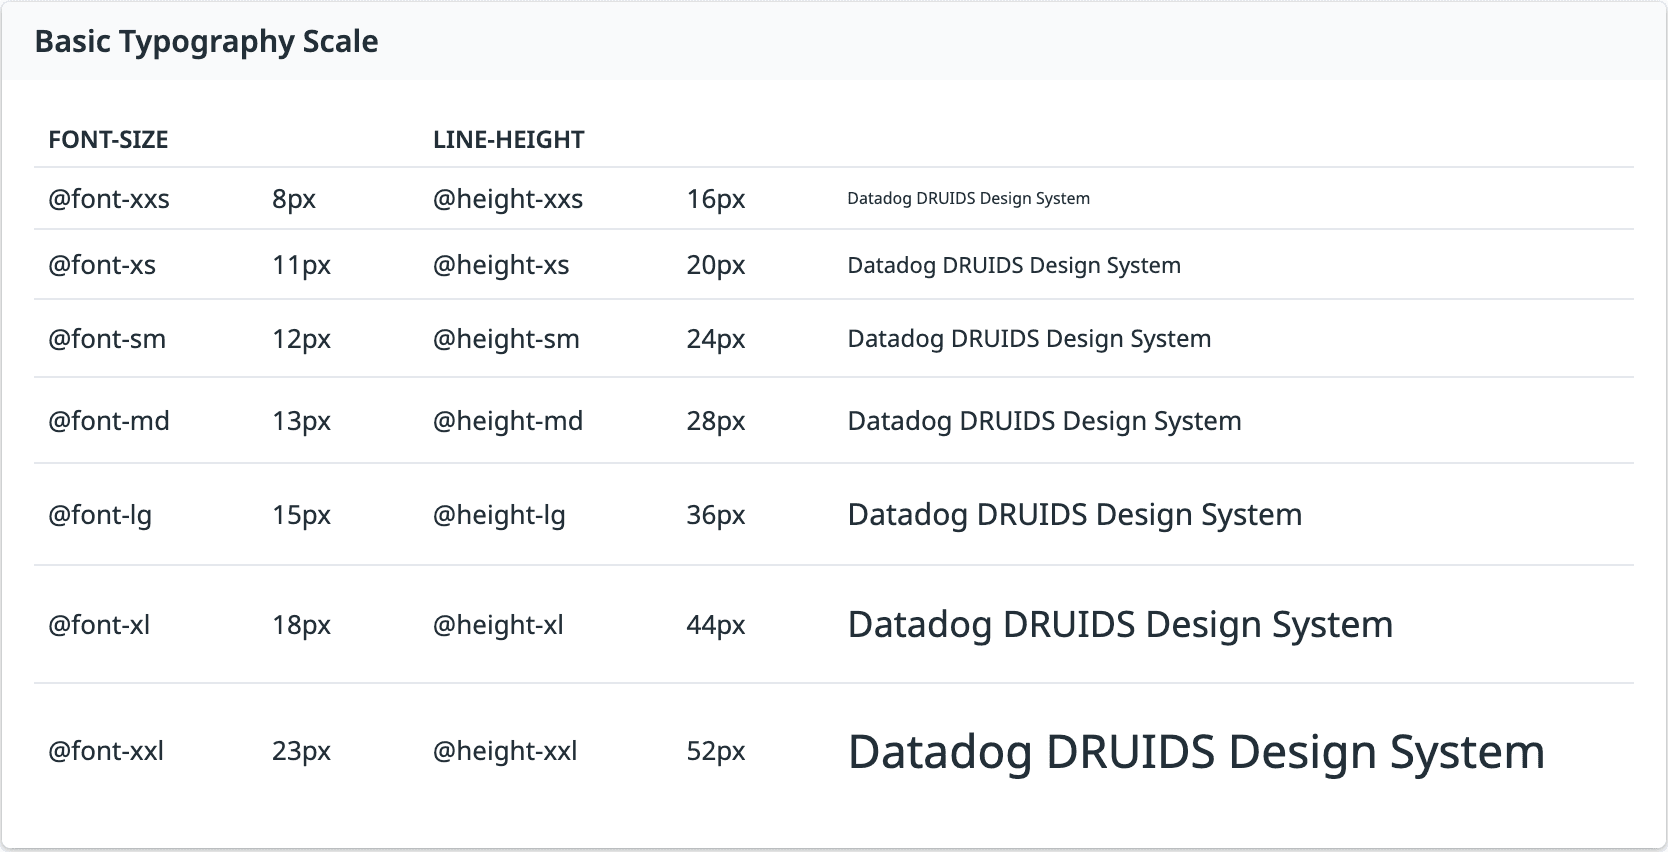Image resolution: width=1668 pixels, height=852 pixels.
Task: Click the Basic Typography Scale heading
Action: pyautogui.click(x=206, y=42)
